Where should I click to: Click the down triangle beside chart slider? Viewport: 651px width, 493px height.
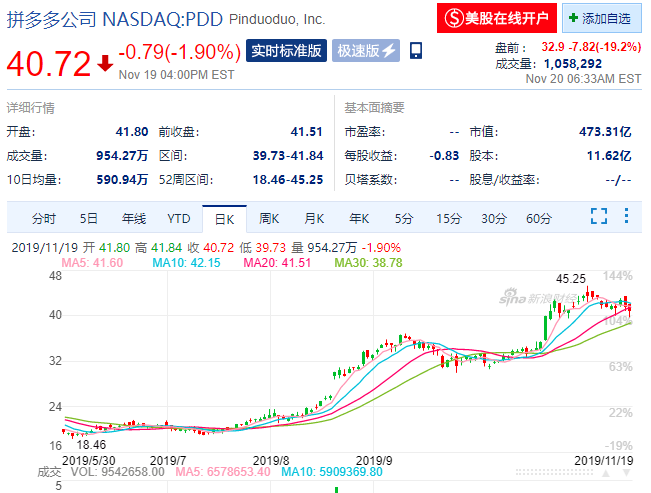627,473
